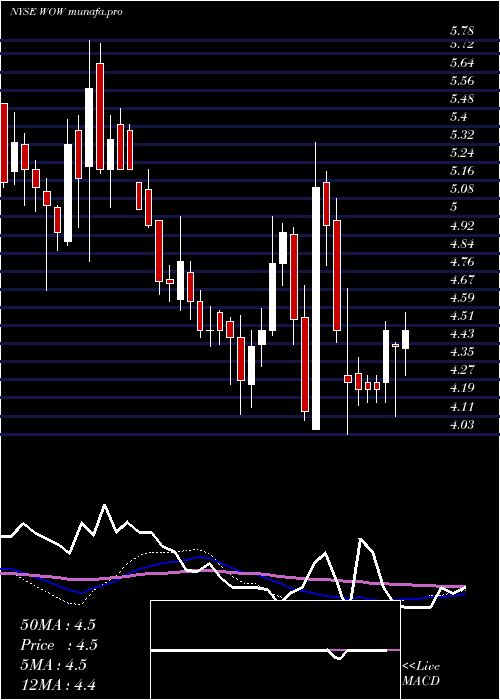Click the 4.35 price axis label
Viewport: 500px width, 700px height.
click(462, 352)
